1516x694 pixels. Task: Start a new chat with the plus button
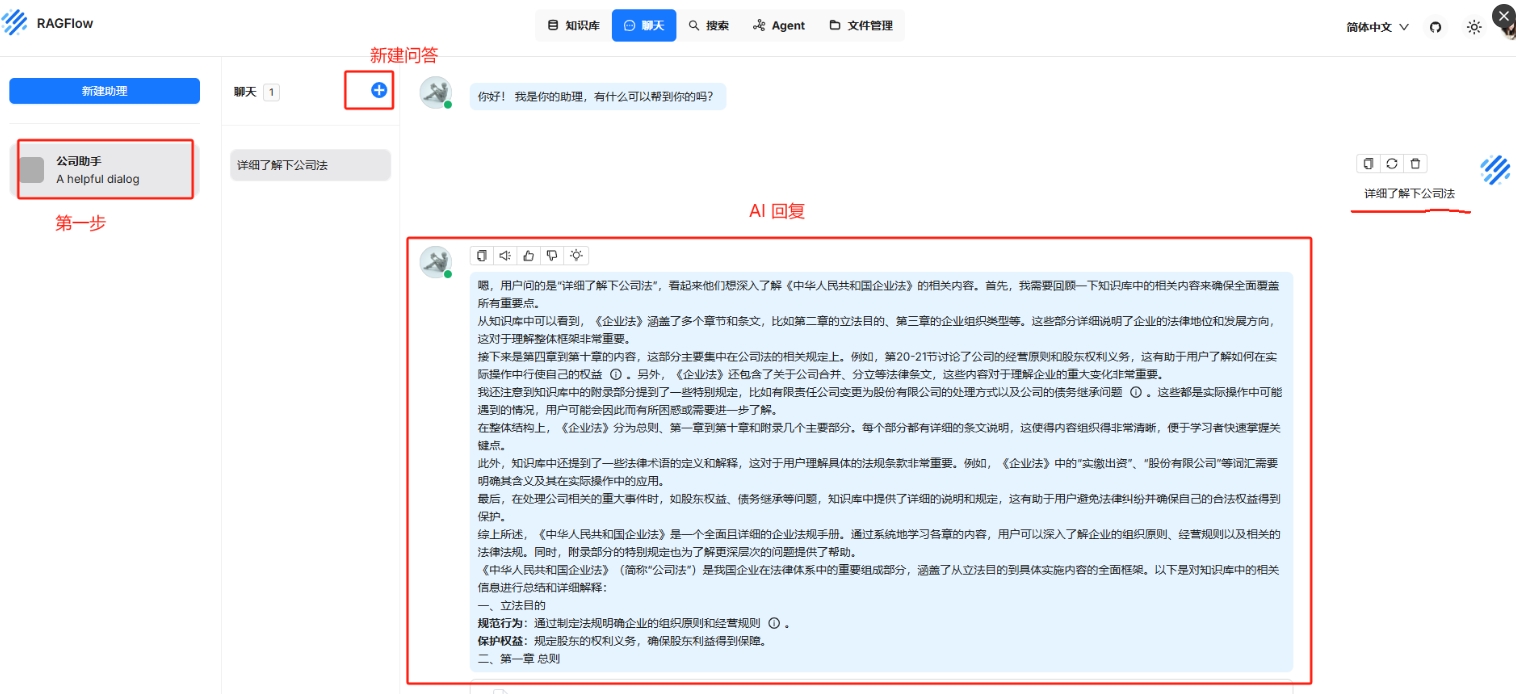pos(378,90)
